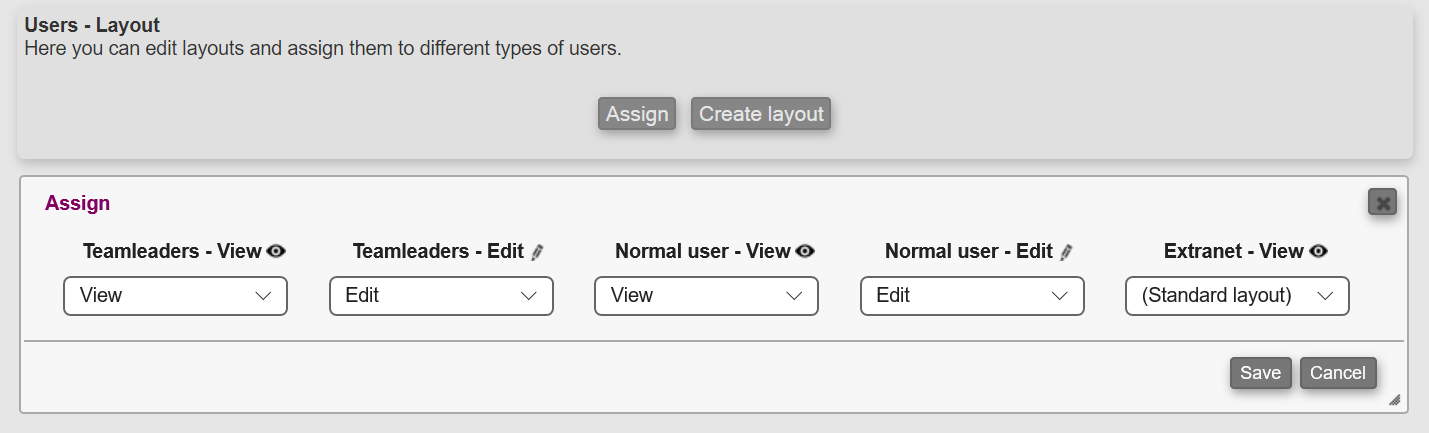Click the Normal user - Edit column label
The height and width of the screenshot is (433, 1429).
coord(968,252)
